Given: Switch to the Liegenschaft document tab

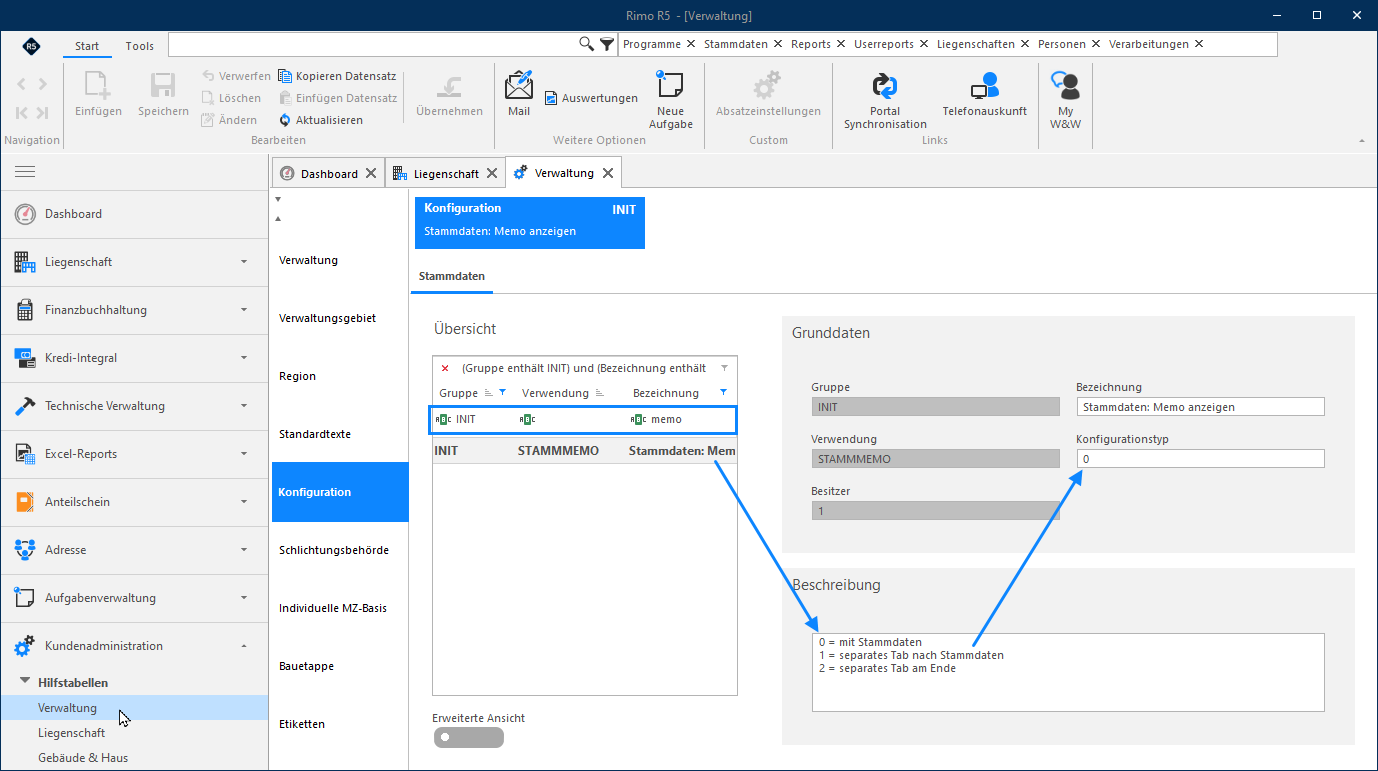Looking at the screenshot, I should click(x=447, y=173).
